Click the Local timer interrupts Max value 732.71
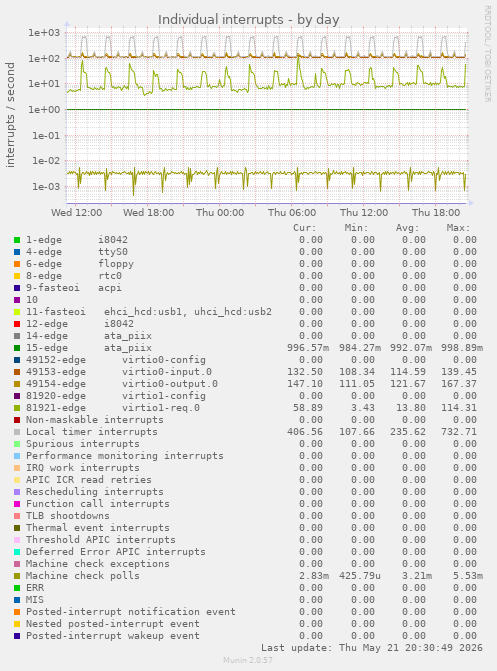497x671 pixels. point(459,432)
